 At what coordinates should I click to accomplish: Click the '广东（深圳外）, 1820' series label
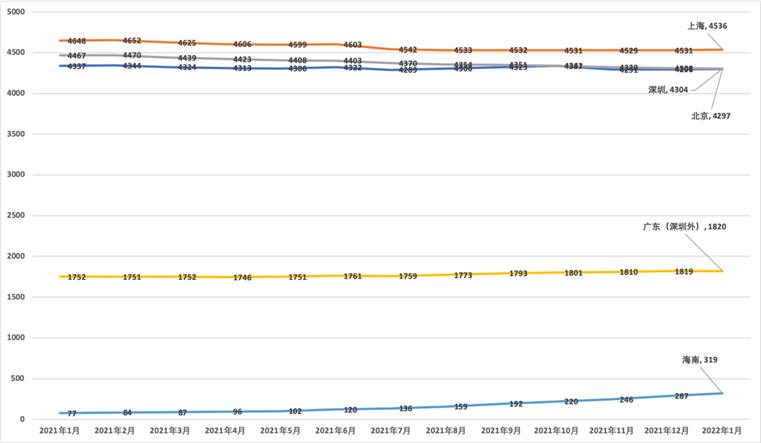pos(685,227)
